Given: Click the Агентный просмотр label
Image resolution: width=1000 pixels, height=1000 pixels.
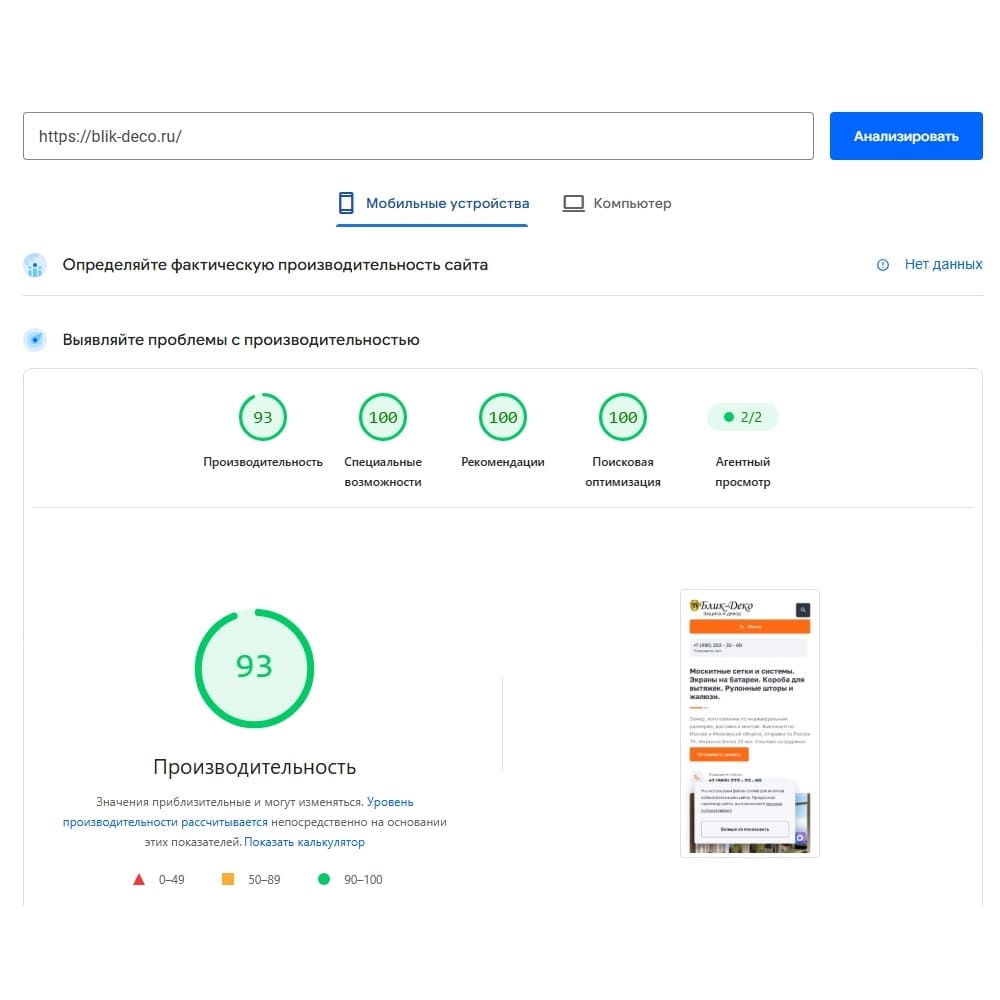Looking at the screenshot, I should click(743, 472).
